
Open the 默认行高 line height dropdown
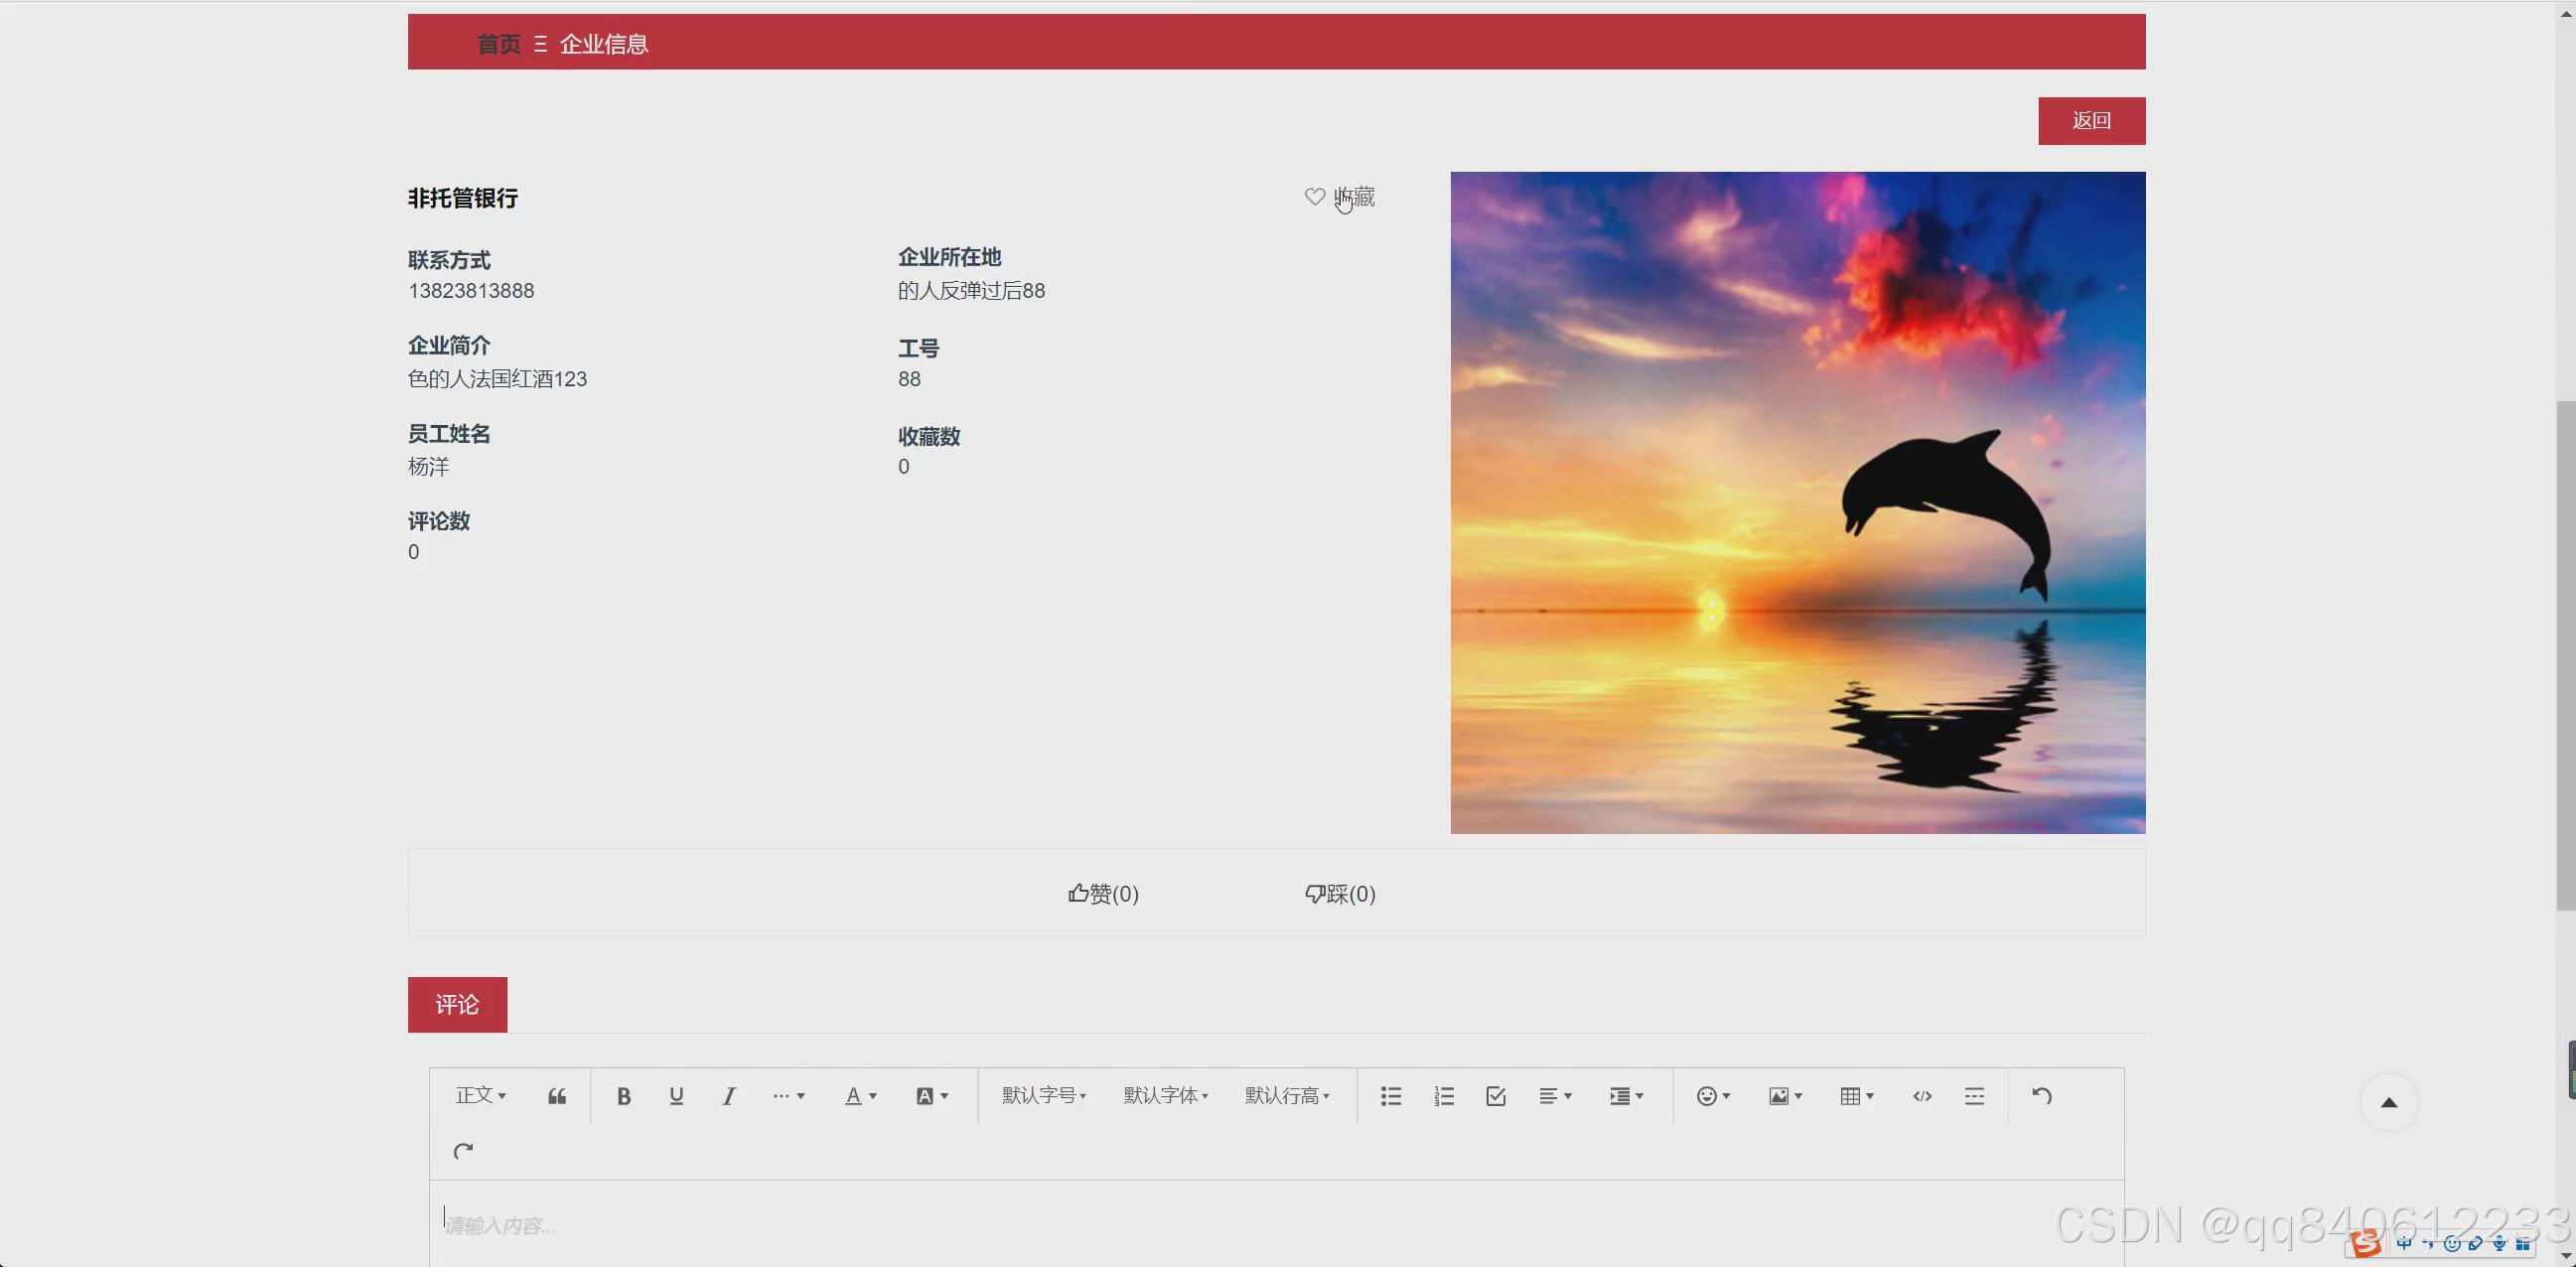[1287, 1095]
